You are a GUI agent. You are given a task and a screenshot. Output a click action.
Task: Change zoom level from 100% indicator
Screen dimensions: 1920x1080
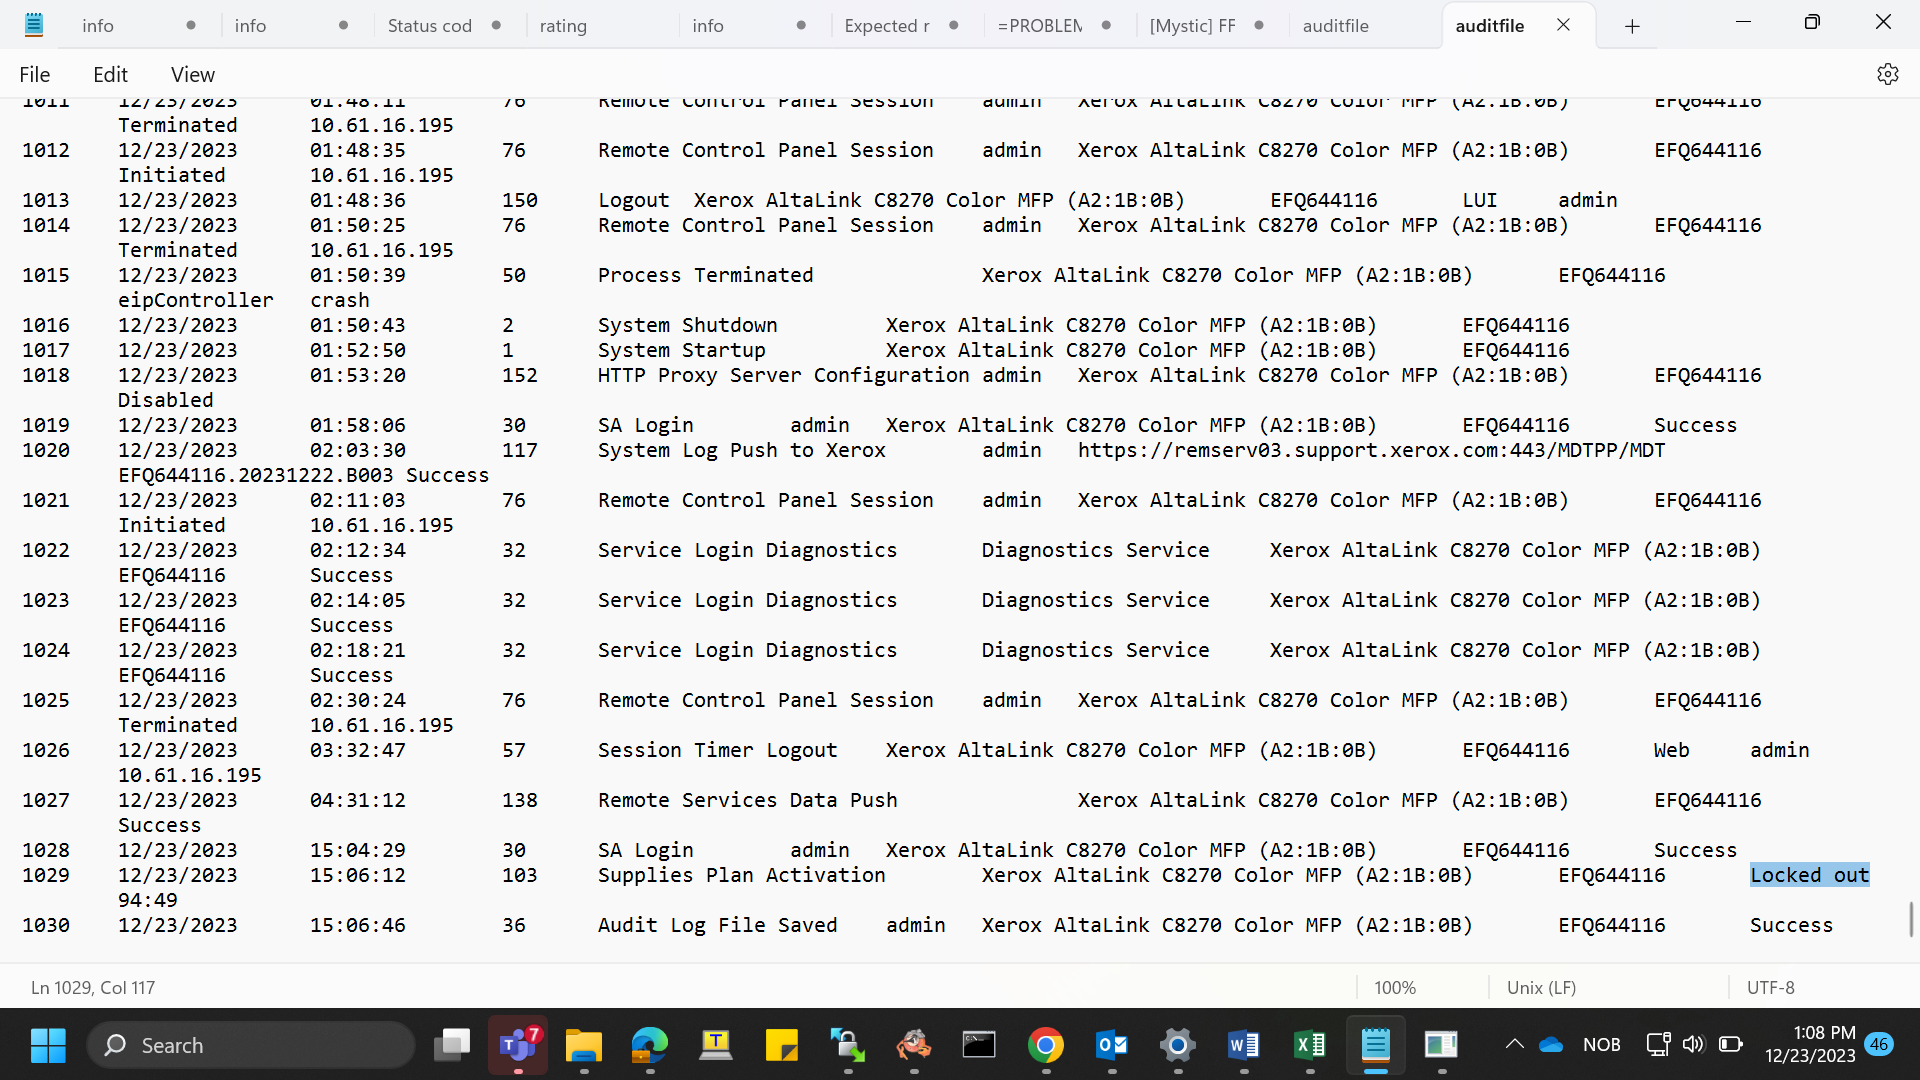[x=1395, y=987]
